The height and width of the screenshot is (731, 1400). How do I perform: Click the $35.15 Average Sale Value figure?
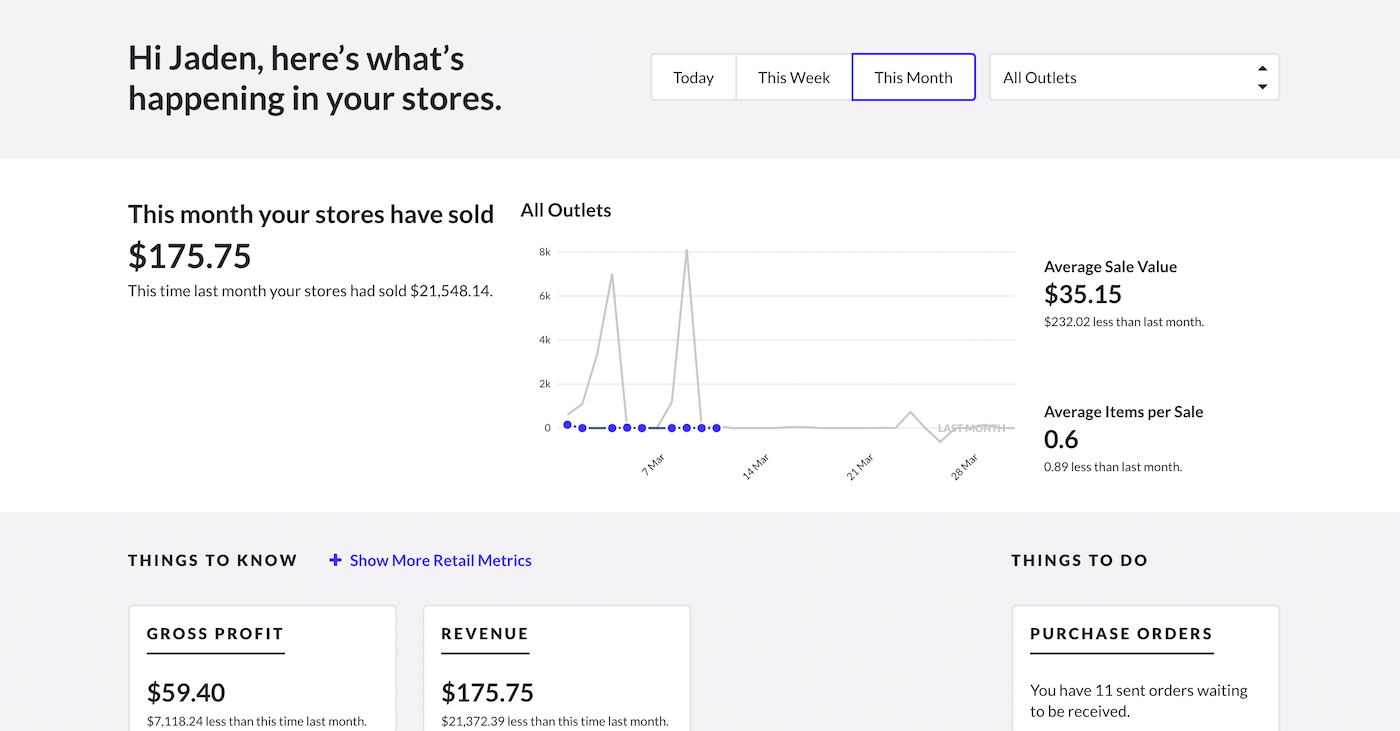tap(1083, 294)
